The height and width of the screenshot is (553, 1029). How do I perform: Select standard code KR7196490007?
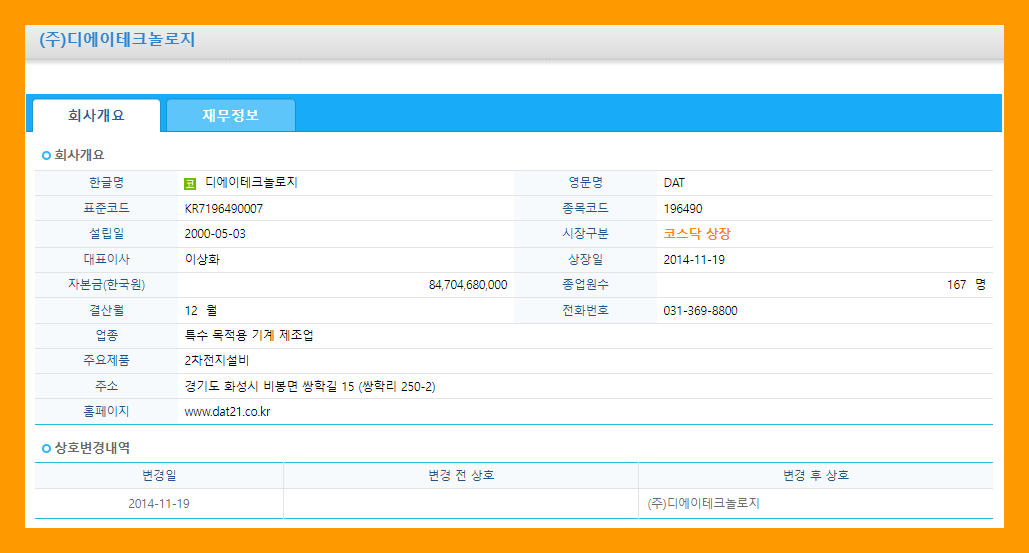coord(224,209)
